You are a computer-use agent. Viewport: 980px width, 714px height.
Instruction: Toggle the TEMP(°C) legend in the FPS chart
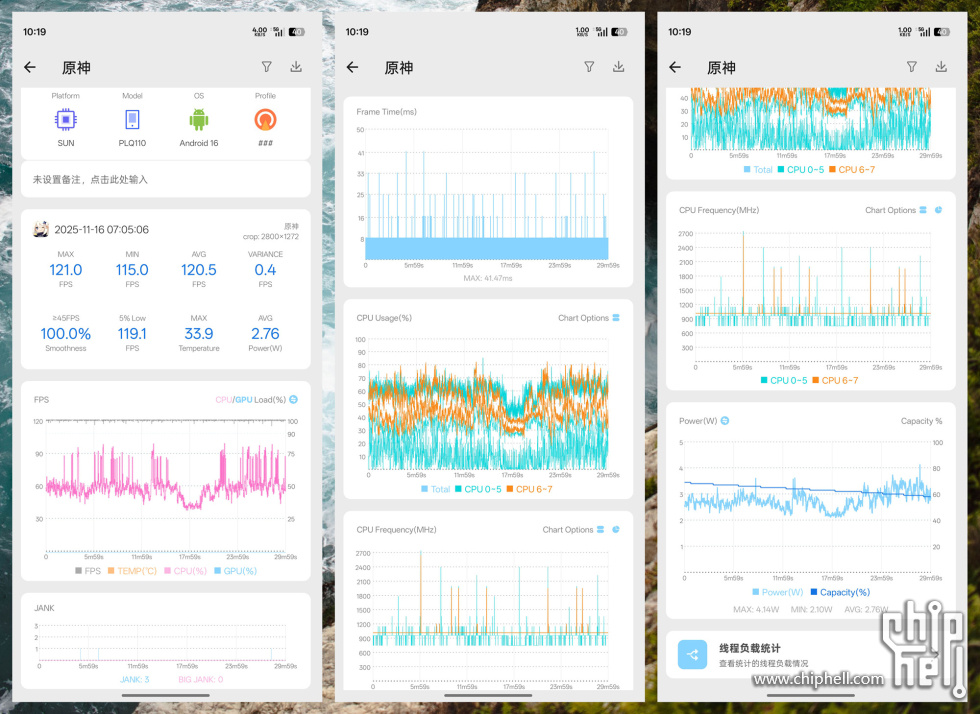(132, 571)
